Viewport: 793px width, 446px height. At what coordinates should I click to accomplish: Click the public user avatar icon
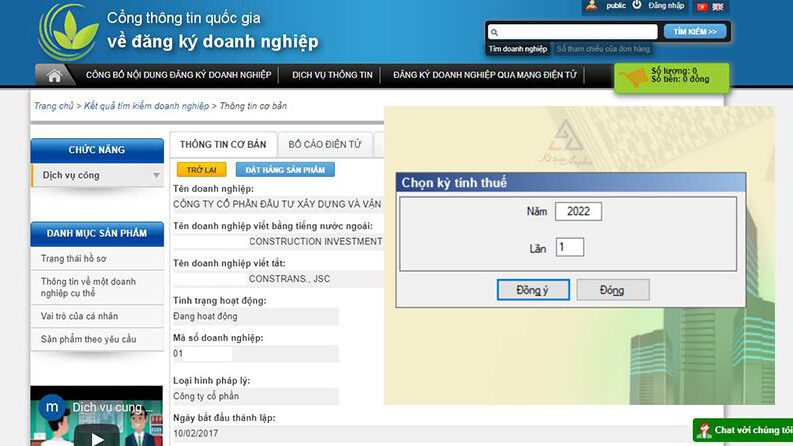pos(592,6)
